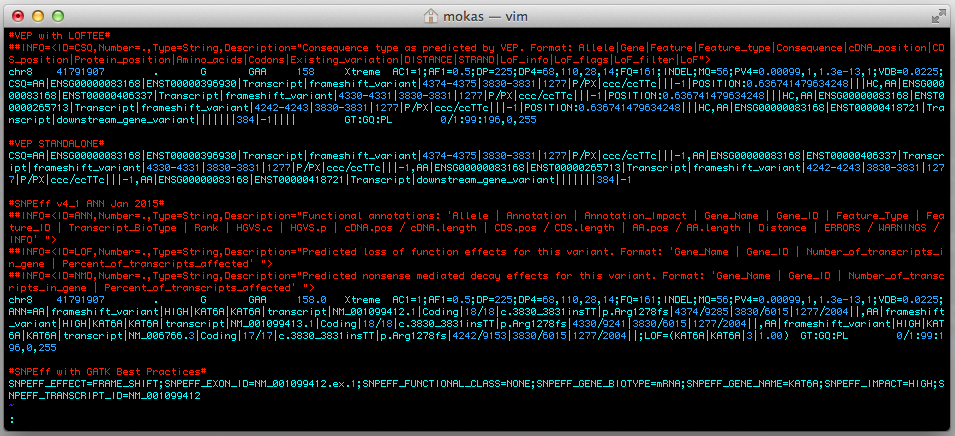Click the "DISTANCE" field name
The width and height of the screenshot is (955, 436).
click(x=428, y=60)
